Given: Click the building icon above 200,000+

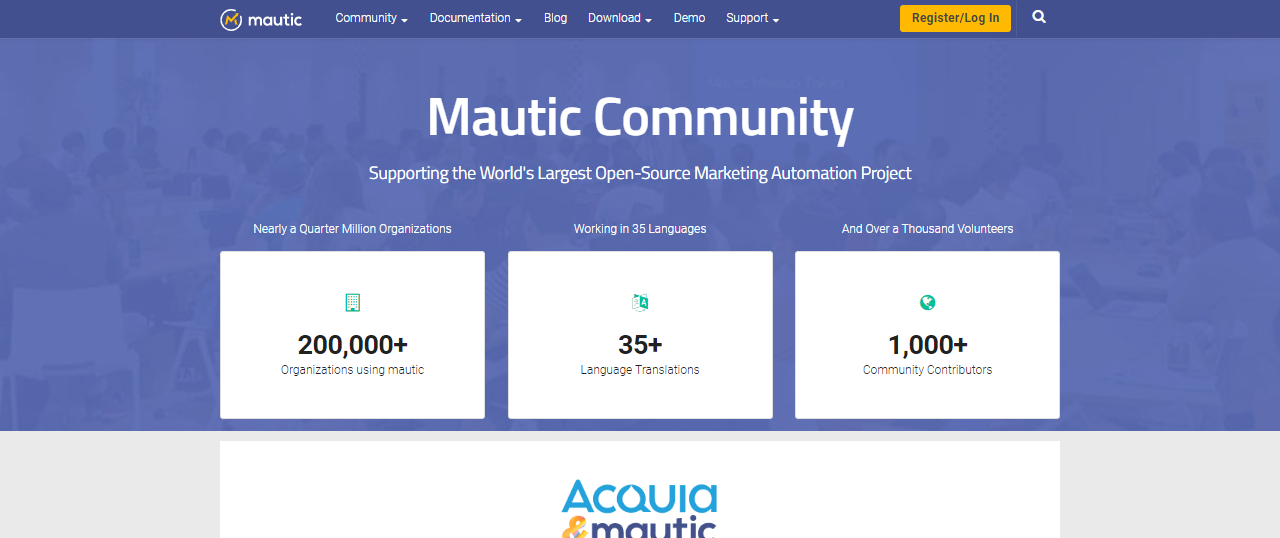Looking at the screenshot, I should 352,302.
